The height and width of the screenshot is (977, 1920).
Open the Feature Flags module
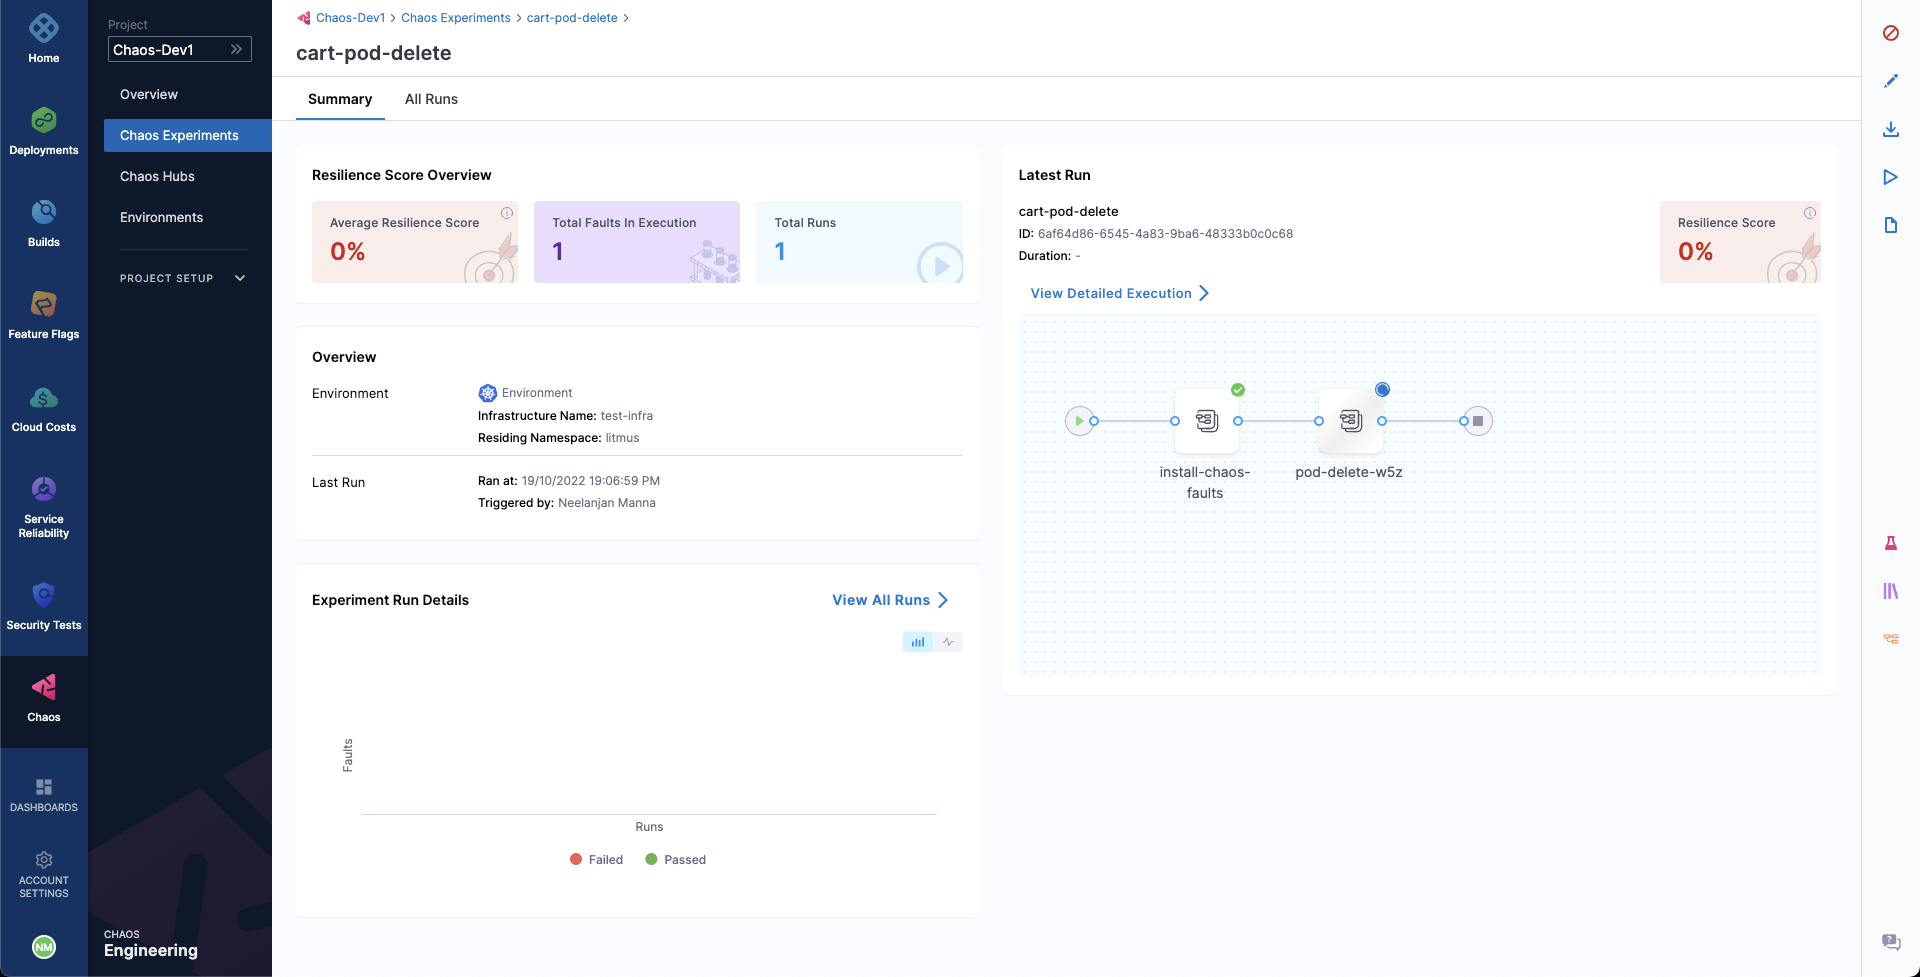44,314
